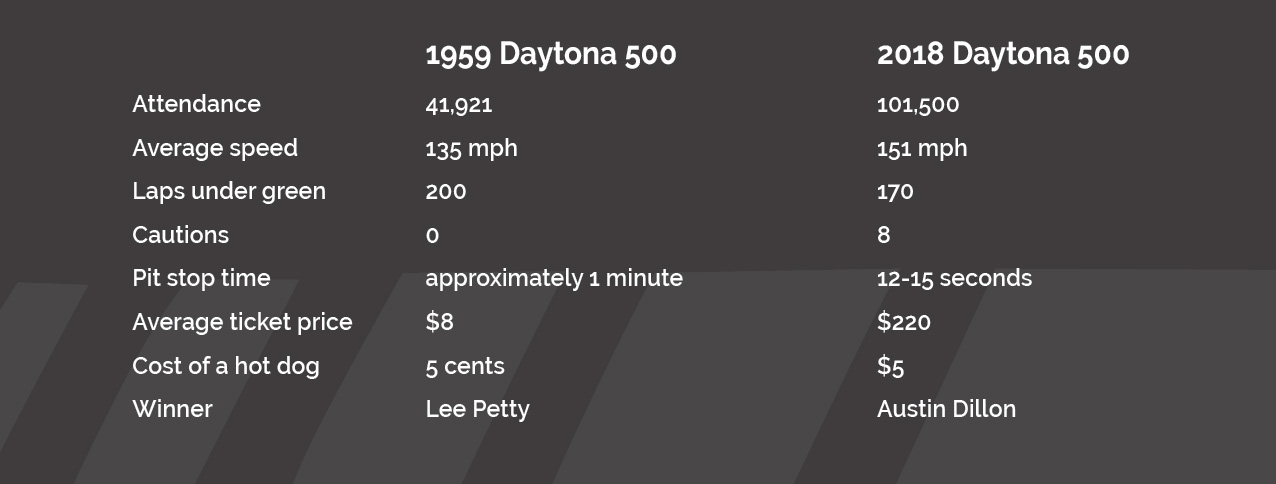This screenshot has width=1276, height=484.
Task: Select the Attendance row label
Action: click(196, 104)
